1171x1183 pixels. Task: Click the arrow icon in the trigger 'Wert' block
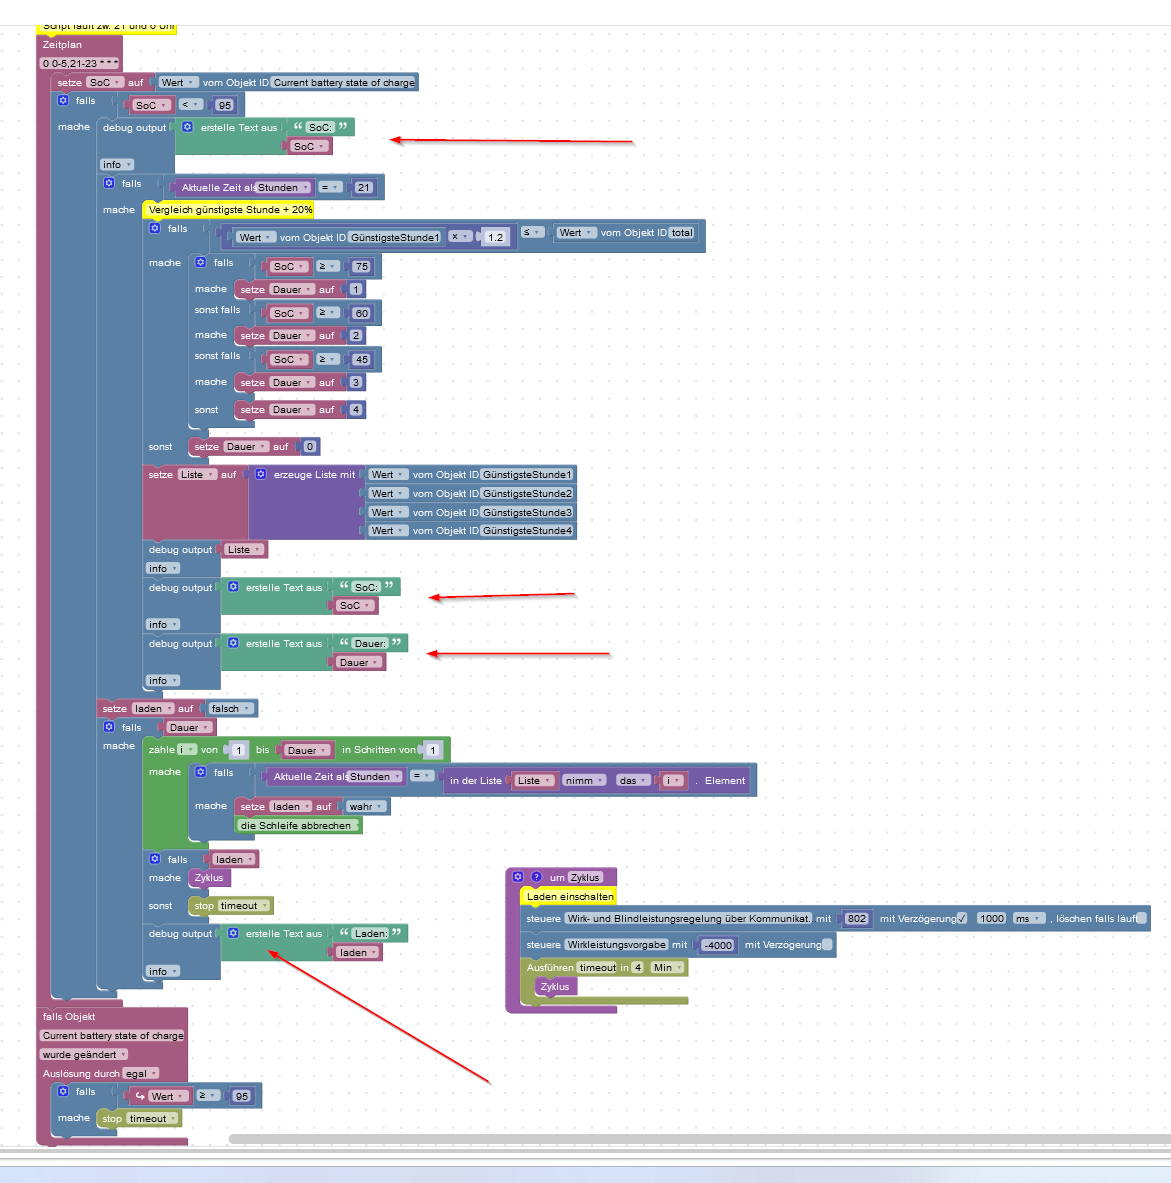[140, 1096]
